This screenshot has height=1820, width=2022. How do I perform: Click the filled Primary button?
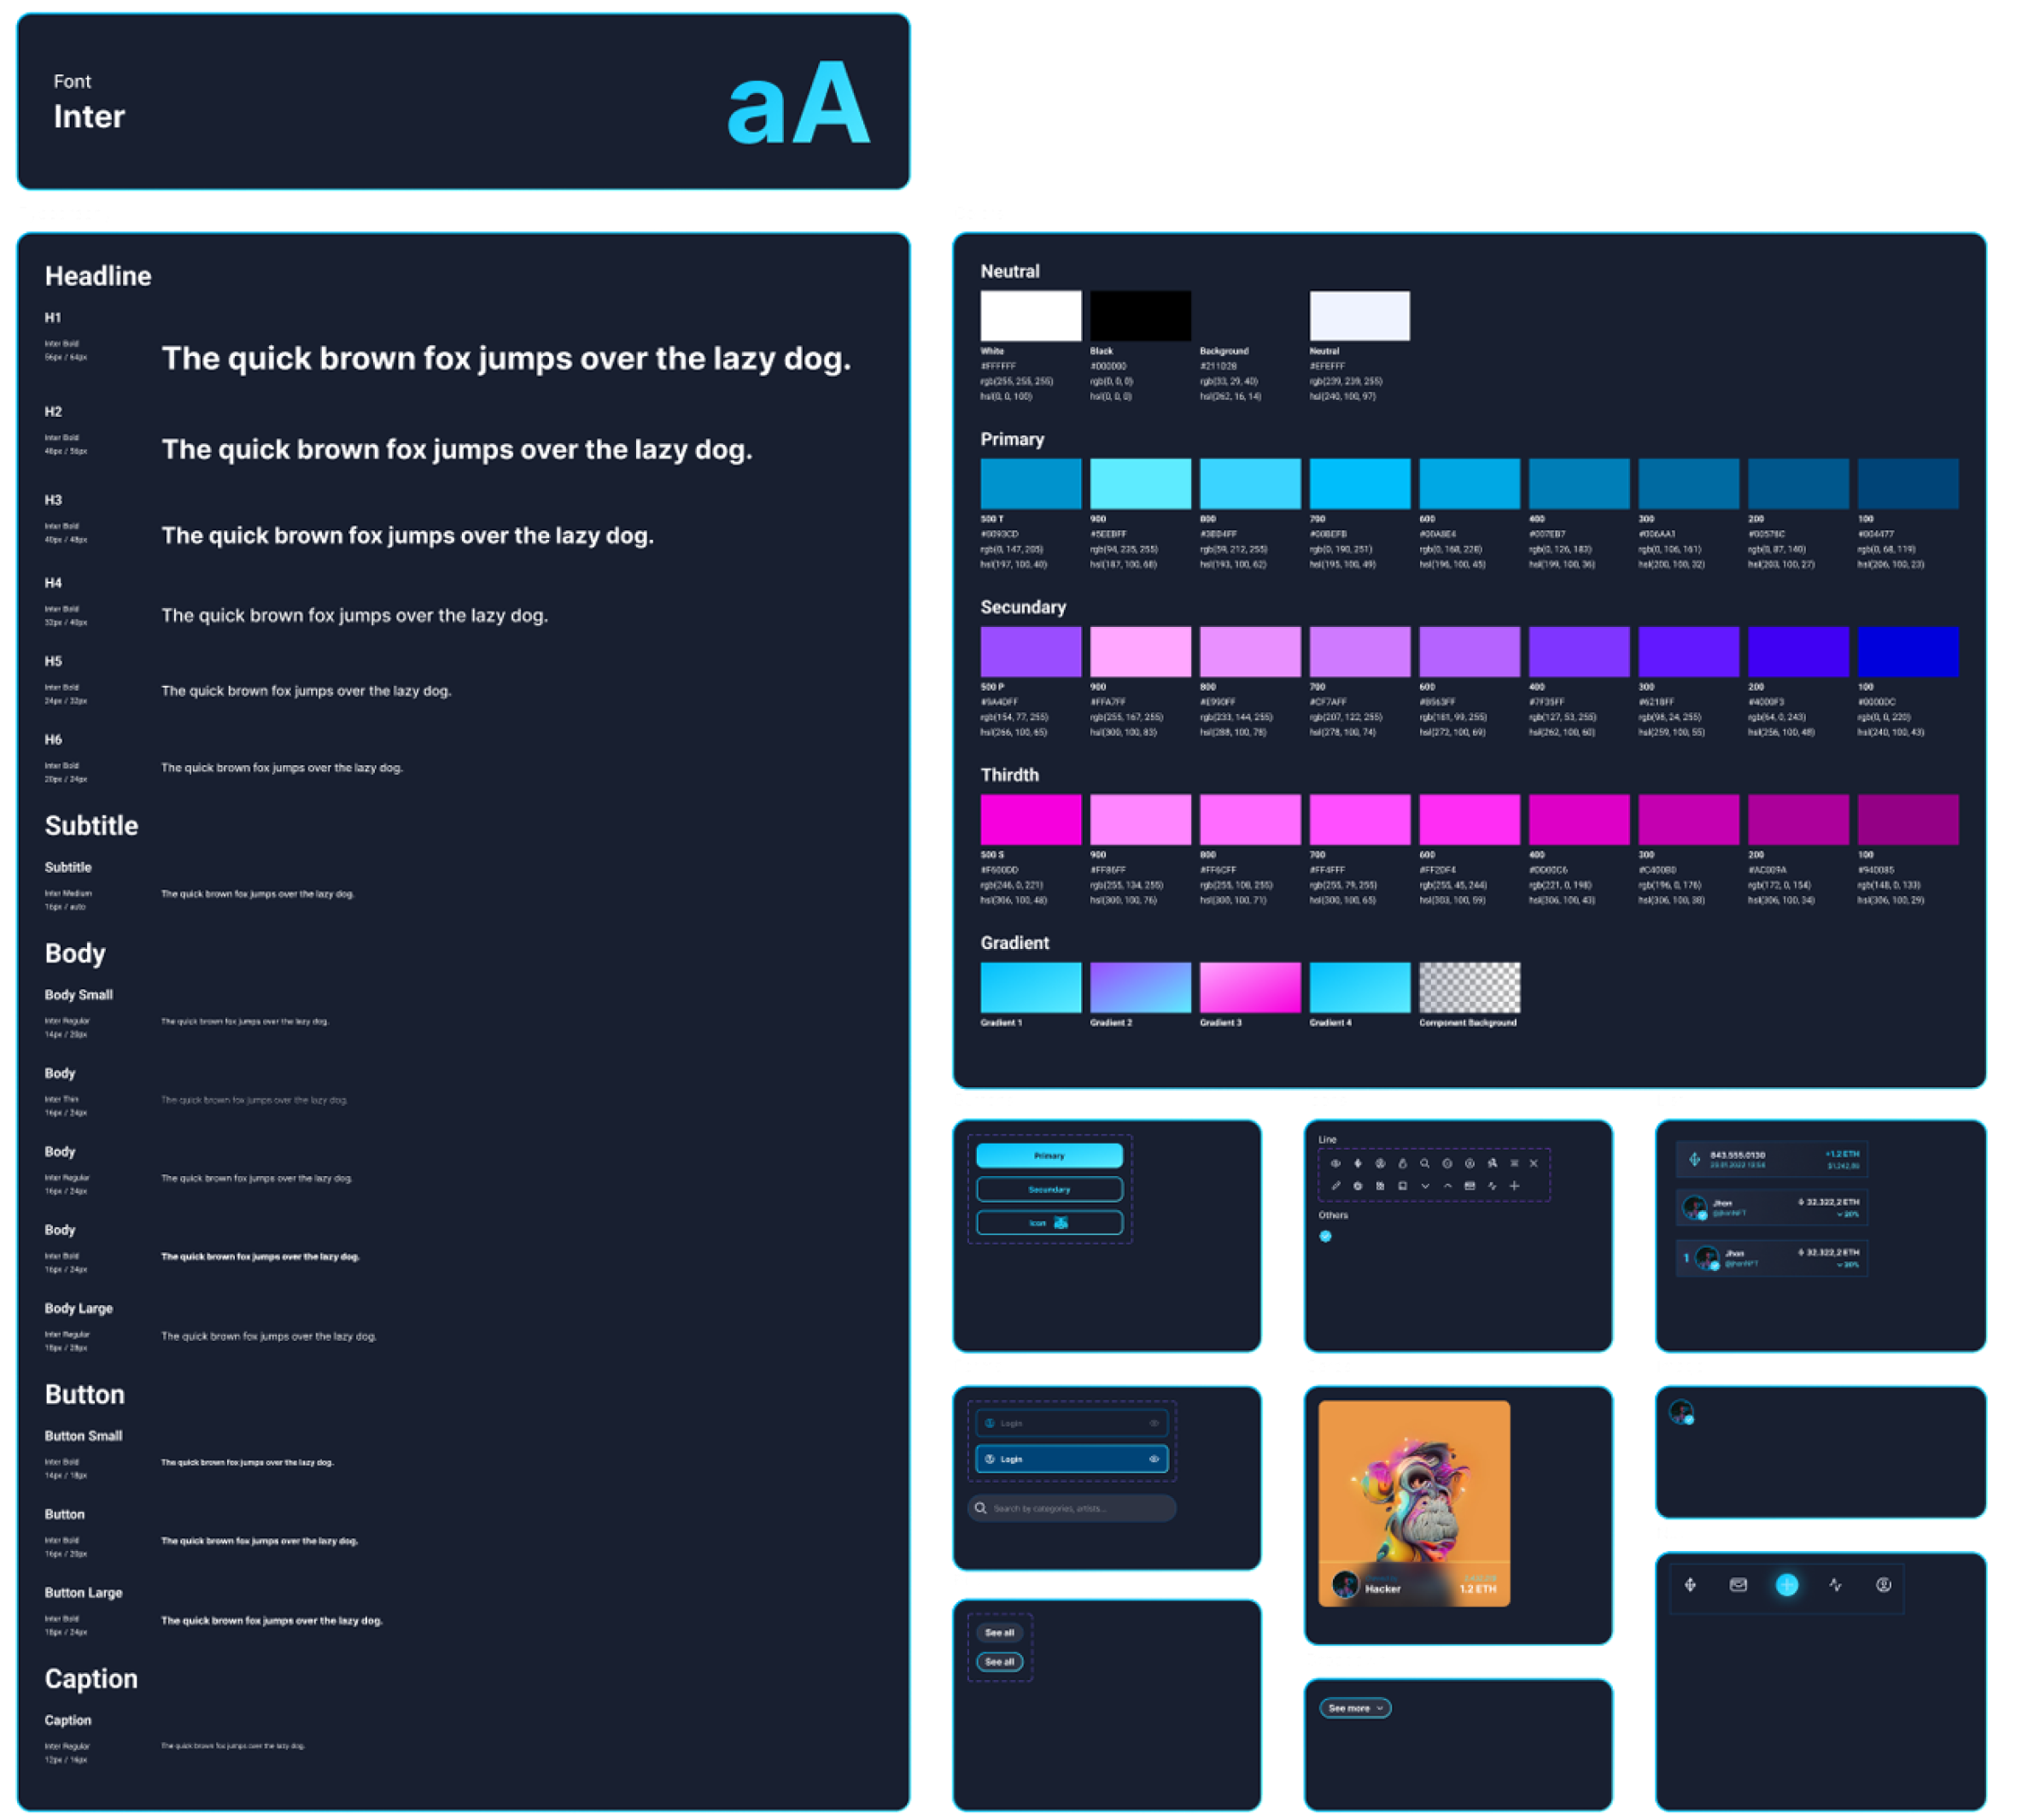pyautogui.click(x=1049, y=1156)
